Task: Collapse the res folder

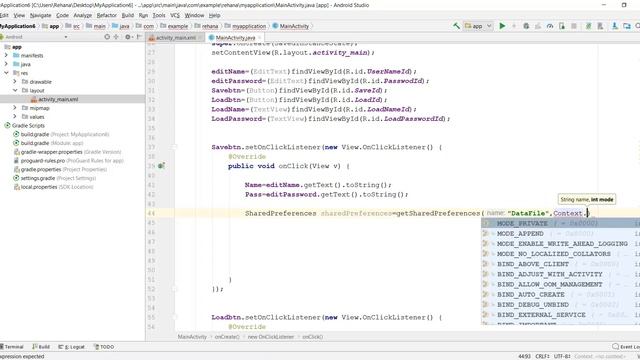Action: [6, 73]
